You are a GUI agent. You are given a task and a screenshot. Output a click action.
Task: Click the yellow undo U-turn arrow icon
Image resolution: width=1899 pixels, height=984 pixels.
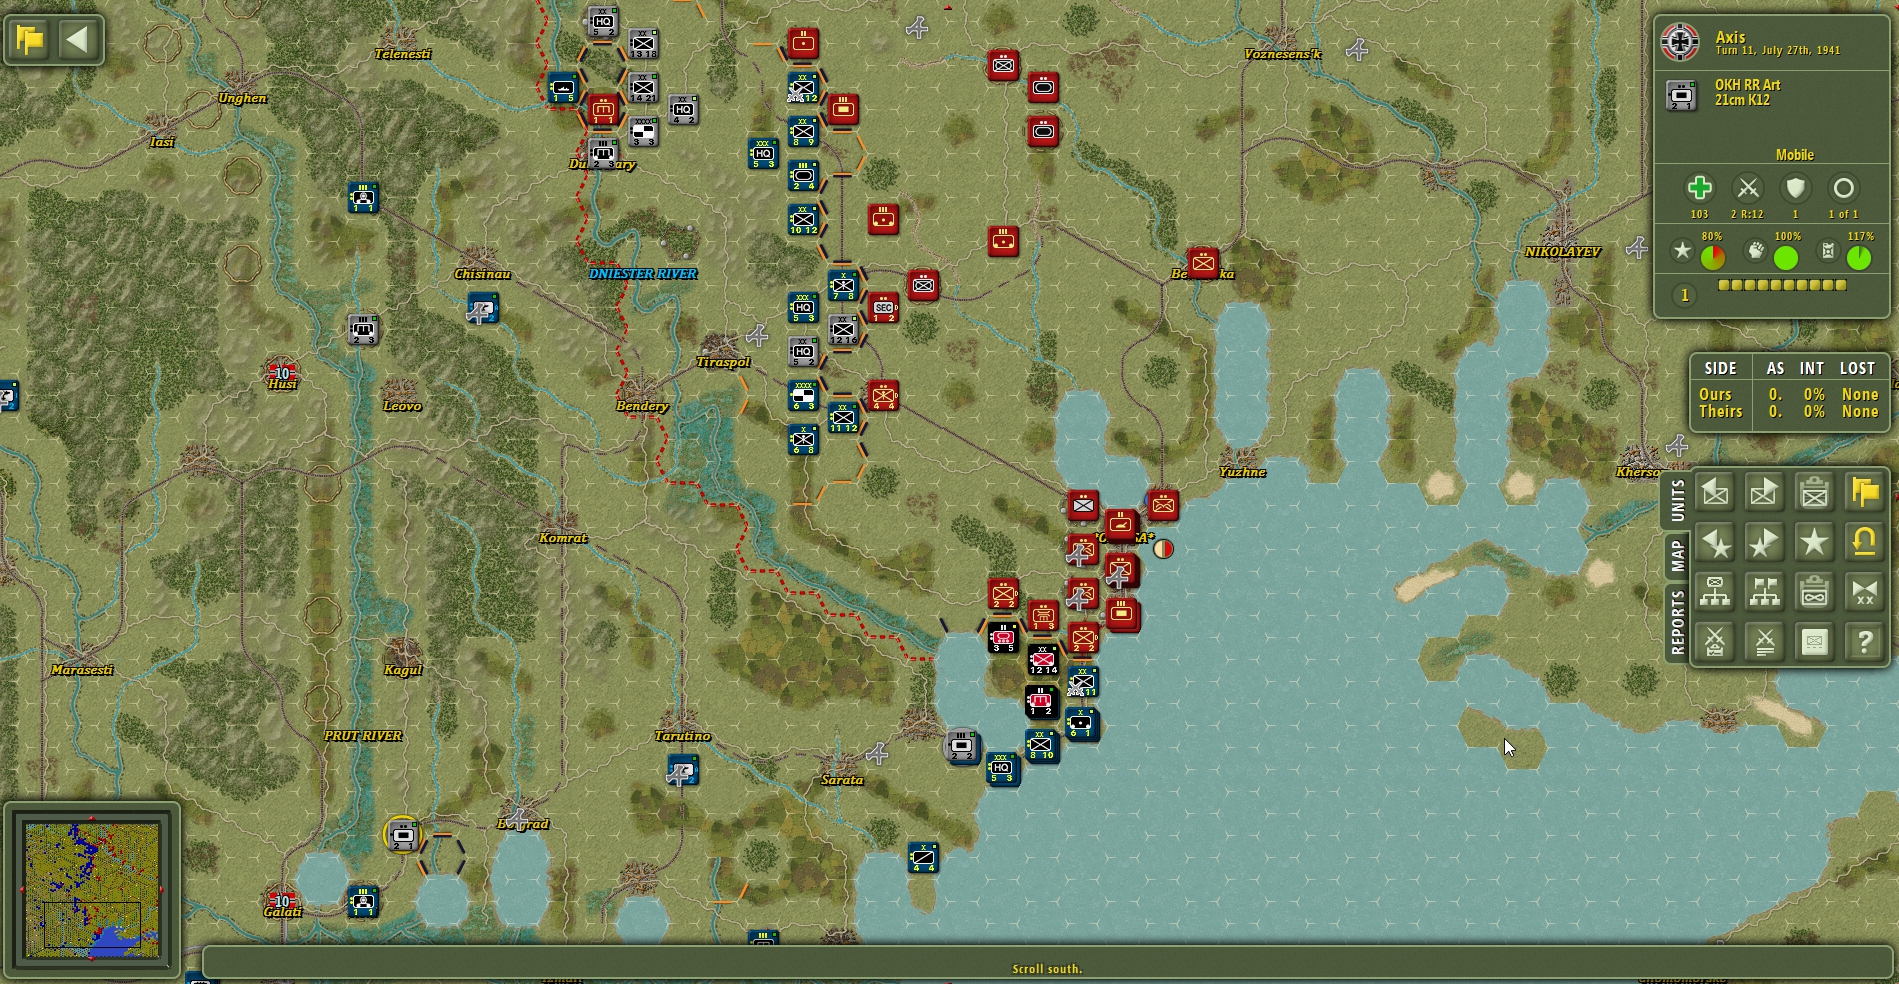click(1864, 543)
